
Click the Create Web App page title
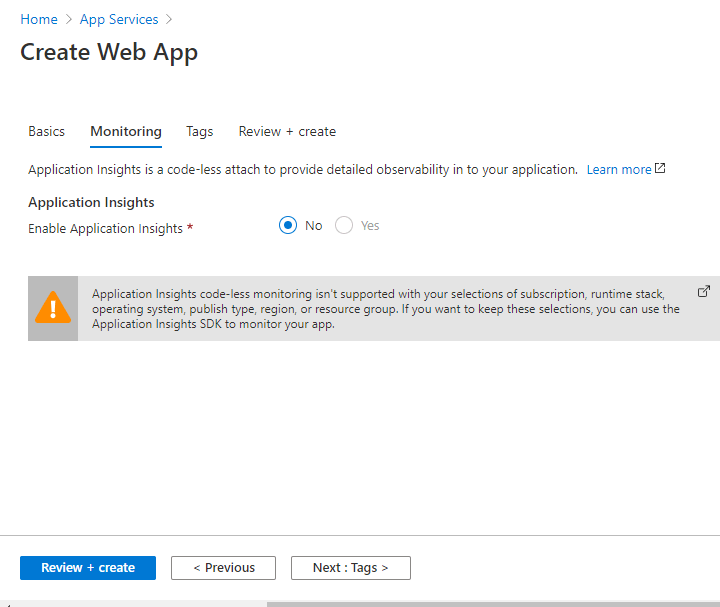109,52
